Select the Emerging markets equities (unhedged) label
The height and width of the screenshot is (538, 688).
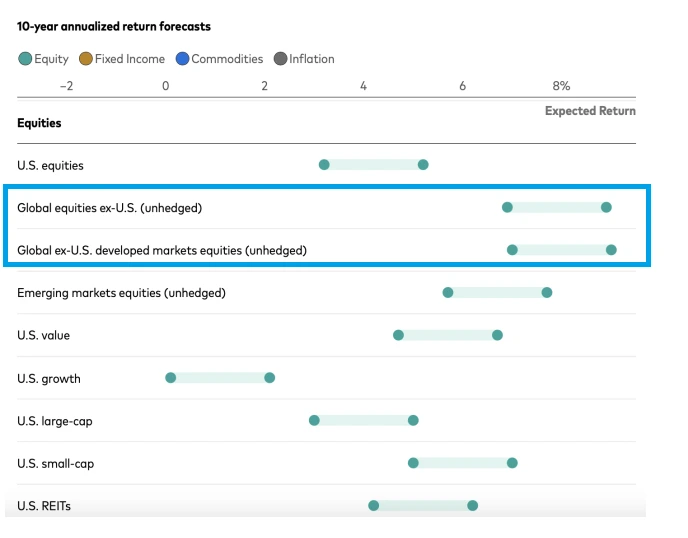[121, 293]
